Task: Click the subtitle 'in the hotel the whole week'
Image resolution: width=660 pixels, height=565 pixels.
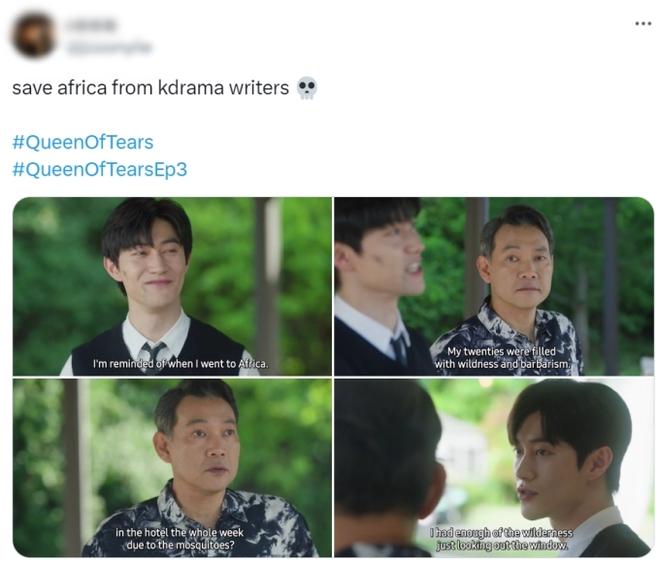Action: click(x=179, y=533)
